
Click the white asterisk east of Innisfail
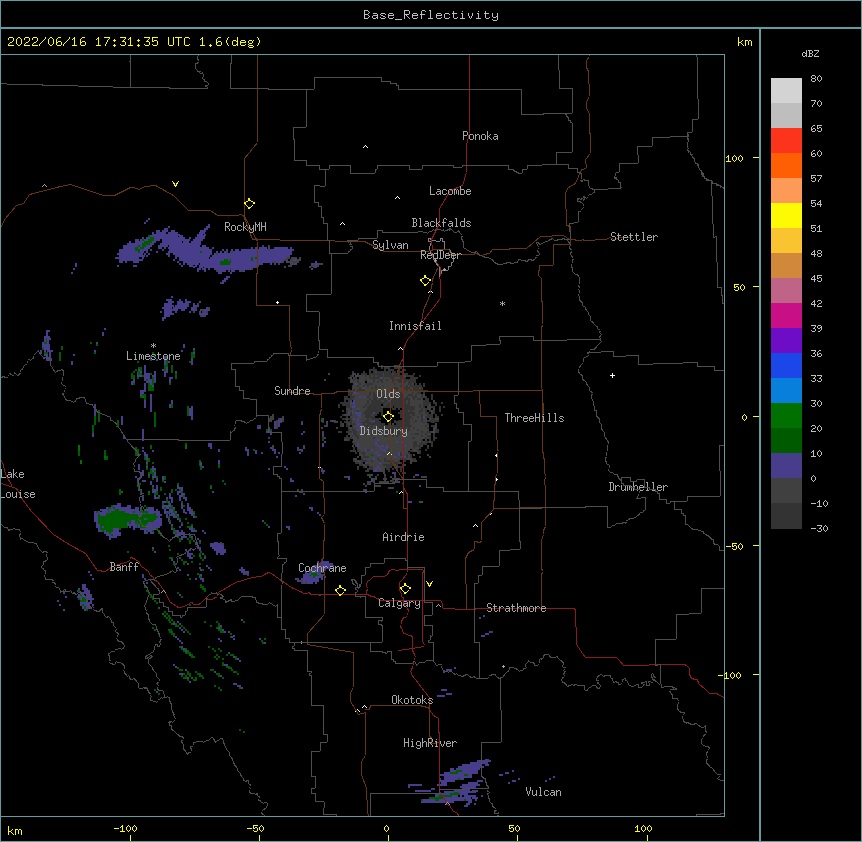click(502, 303)
